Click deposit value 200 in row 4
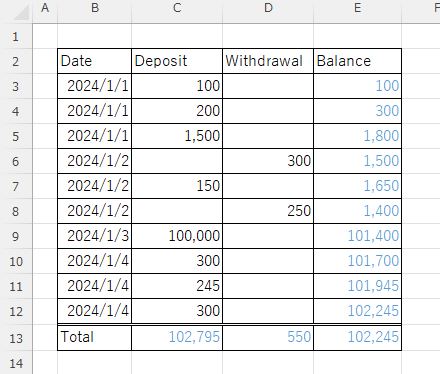440x374 pixels. click(x=177, y=111)
